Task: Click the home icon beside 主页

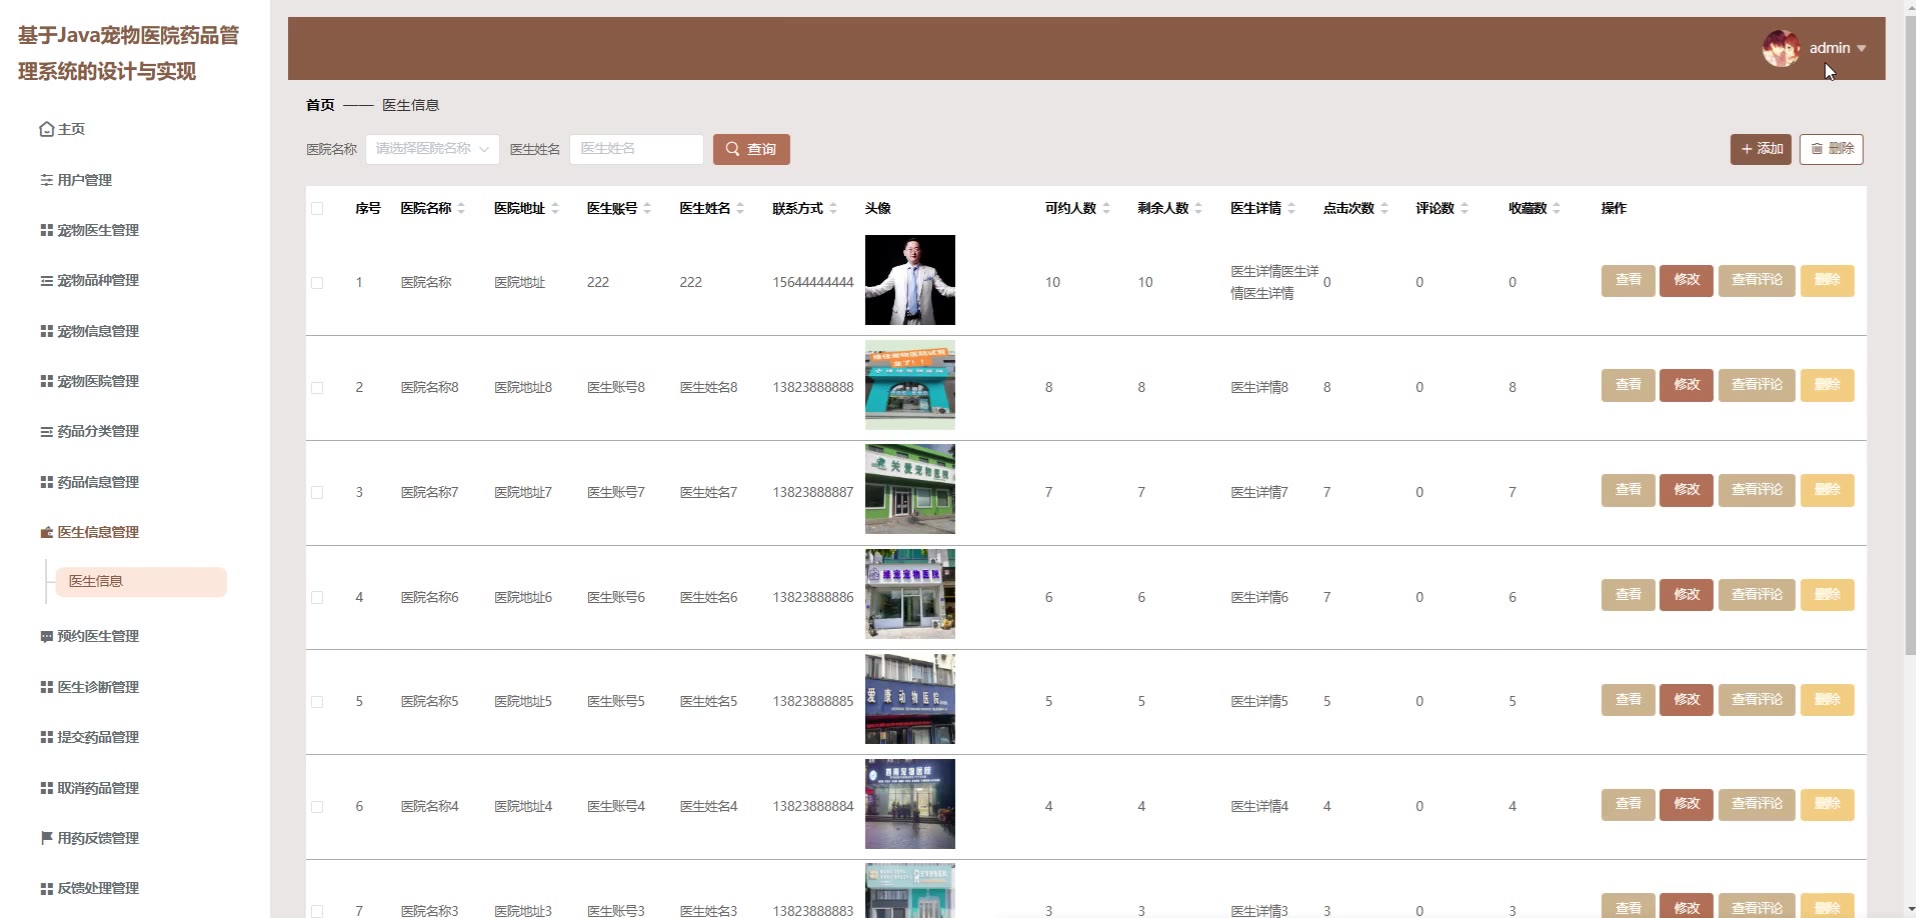Action: click(46, 129)
